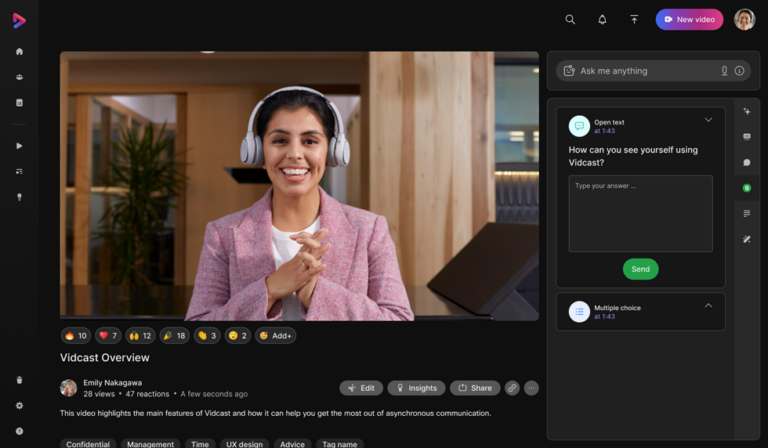Open the trash in left sidebar
Viewport: 768px width, 448px height.
[x=19, y=380]
